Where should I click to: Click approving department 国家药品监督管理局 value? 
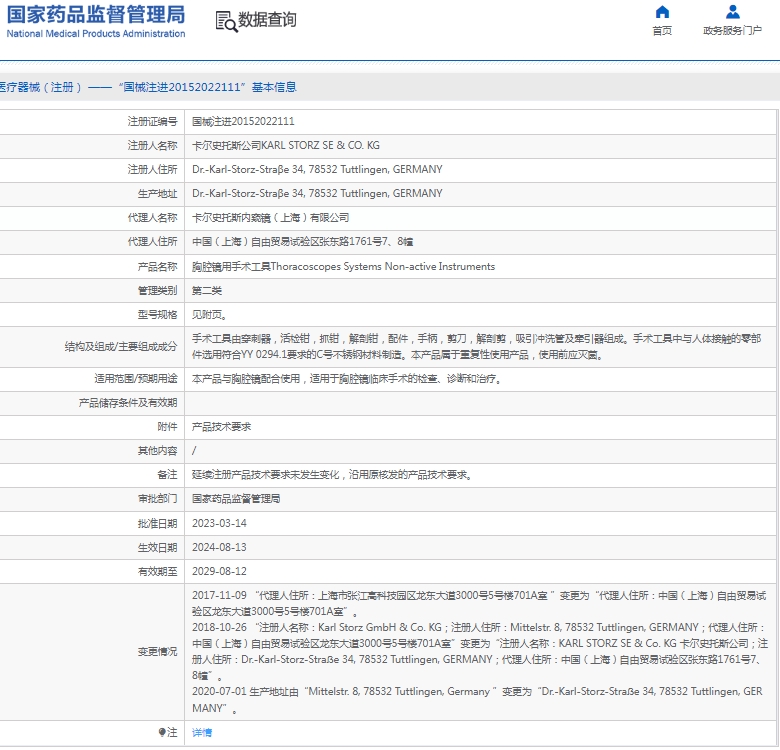click(236, 499)
